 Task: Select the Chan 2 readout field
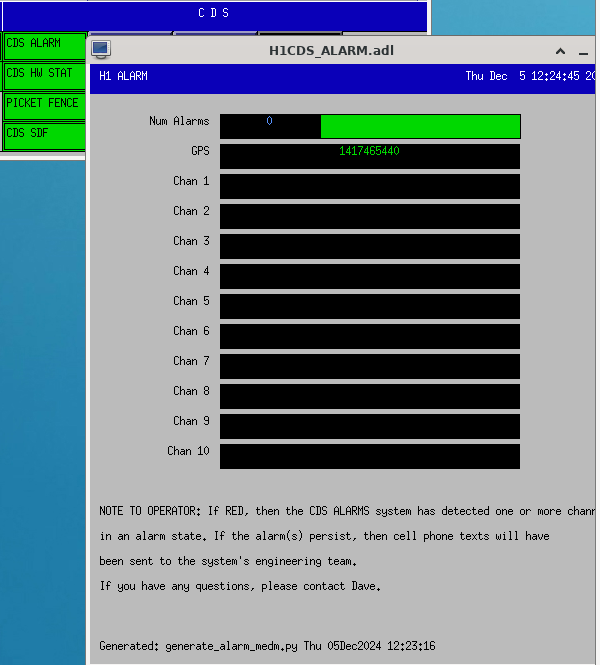369,216
